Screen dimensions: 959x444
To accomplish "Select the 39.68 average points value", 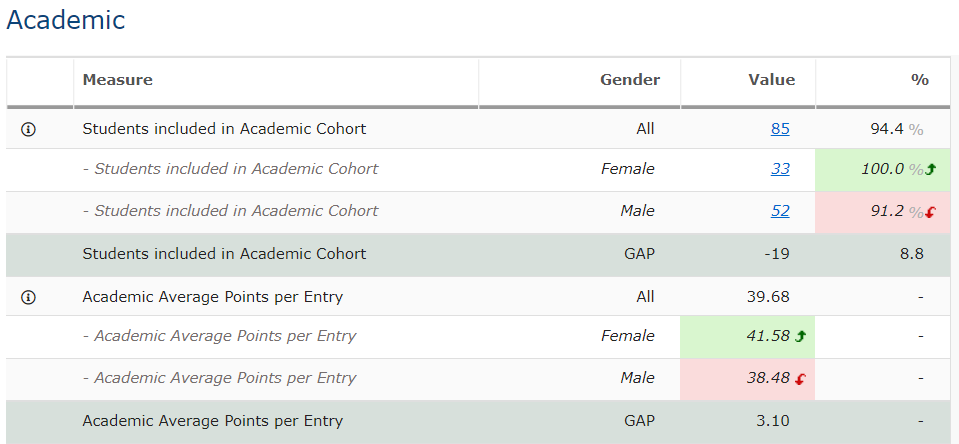I will [x=767, y=296].
